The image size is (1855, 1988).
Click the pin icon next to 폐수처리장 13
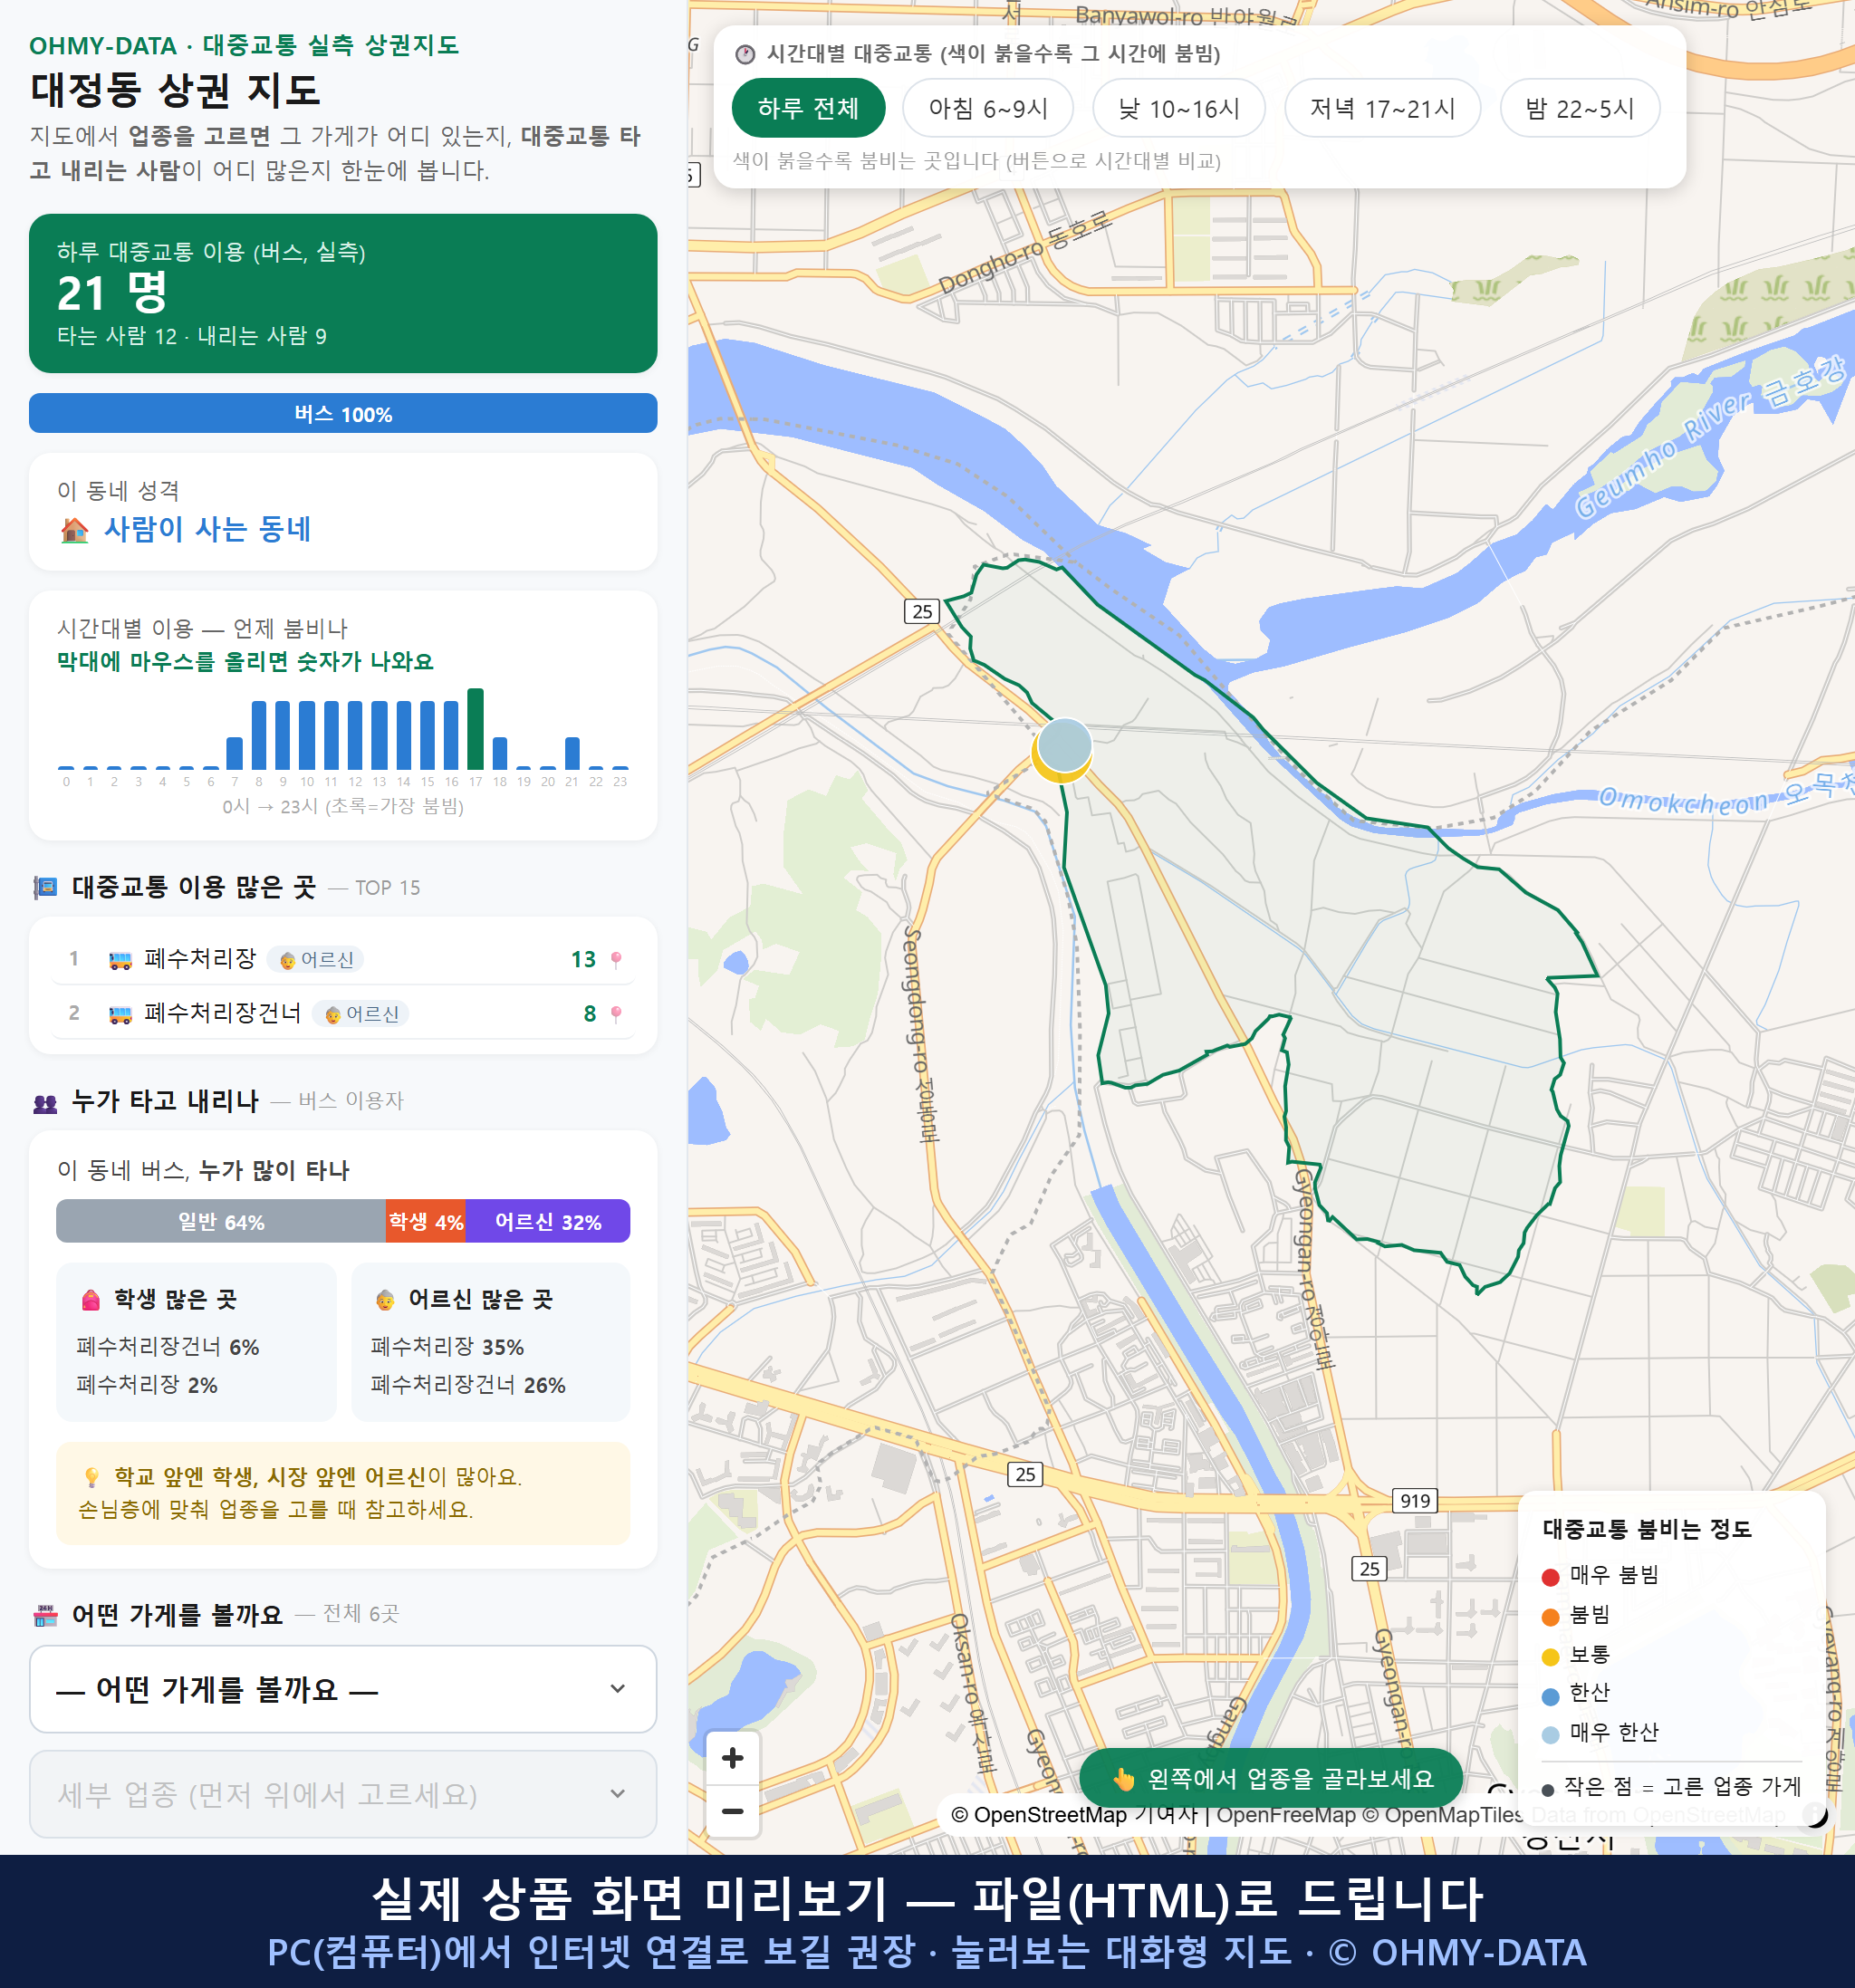coord(616,959)
